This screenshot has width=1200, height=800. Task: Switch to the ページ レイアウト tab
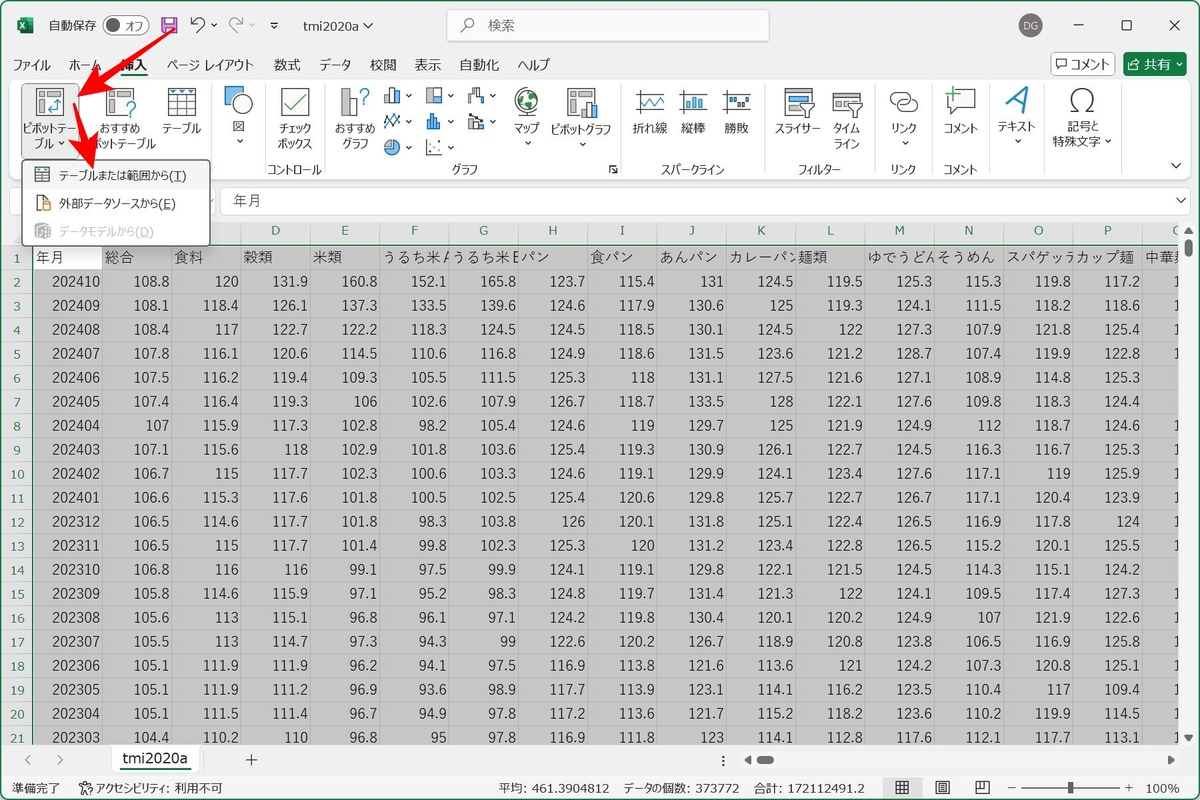[210, 65]
